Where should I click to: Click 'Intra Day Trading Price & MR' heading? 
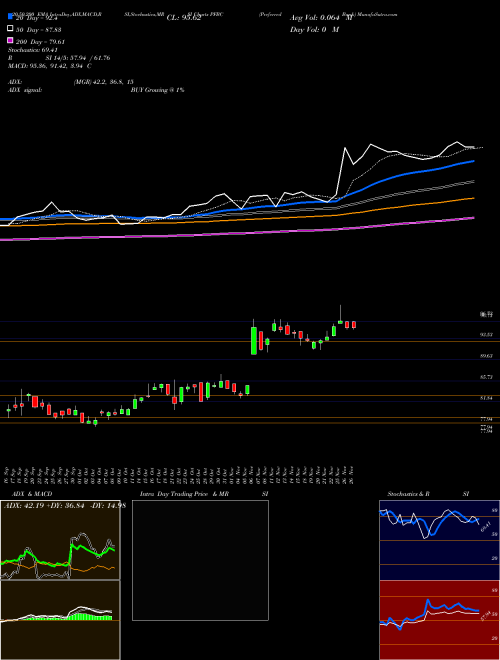coord(184,494)
